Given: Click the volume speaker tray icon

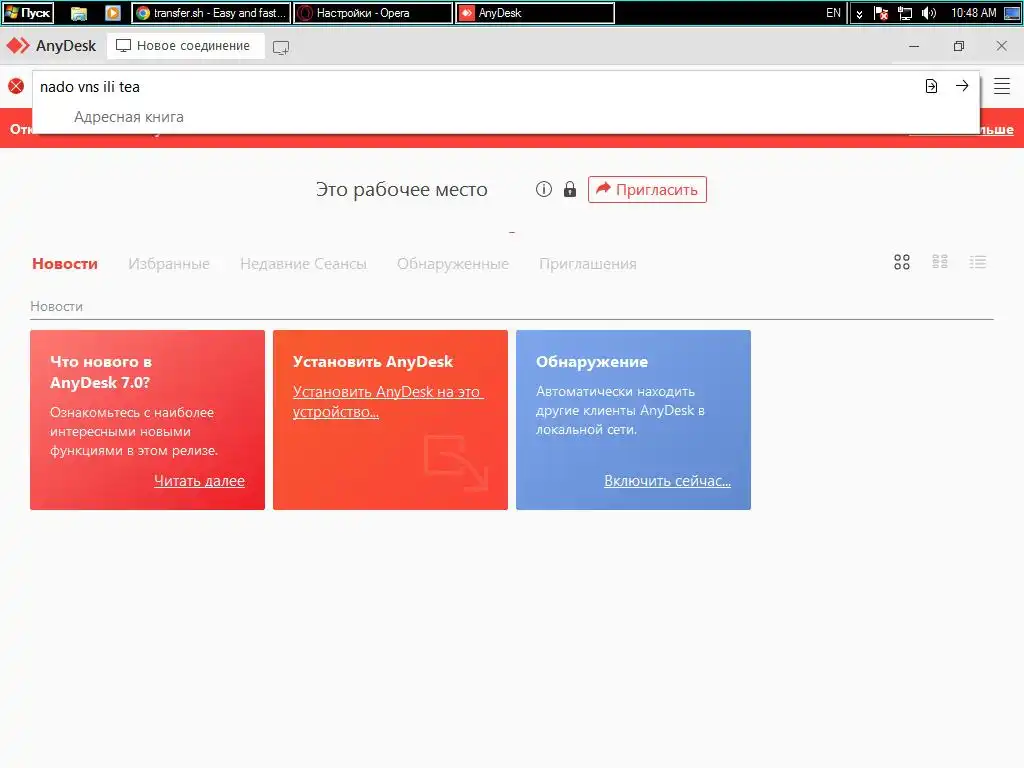Looking at the screenshot, I should point(929,13).
